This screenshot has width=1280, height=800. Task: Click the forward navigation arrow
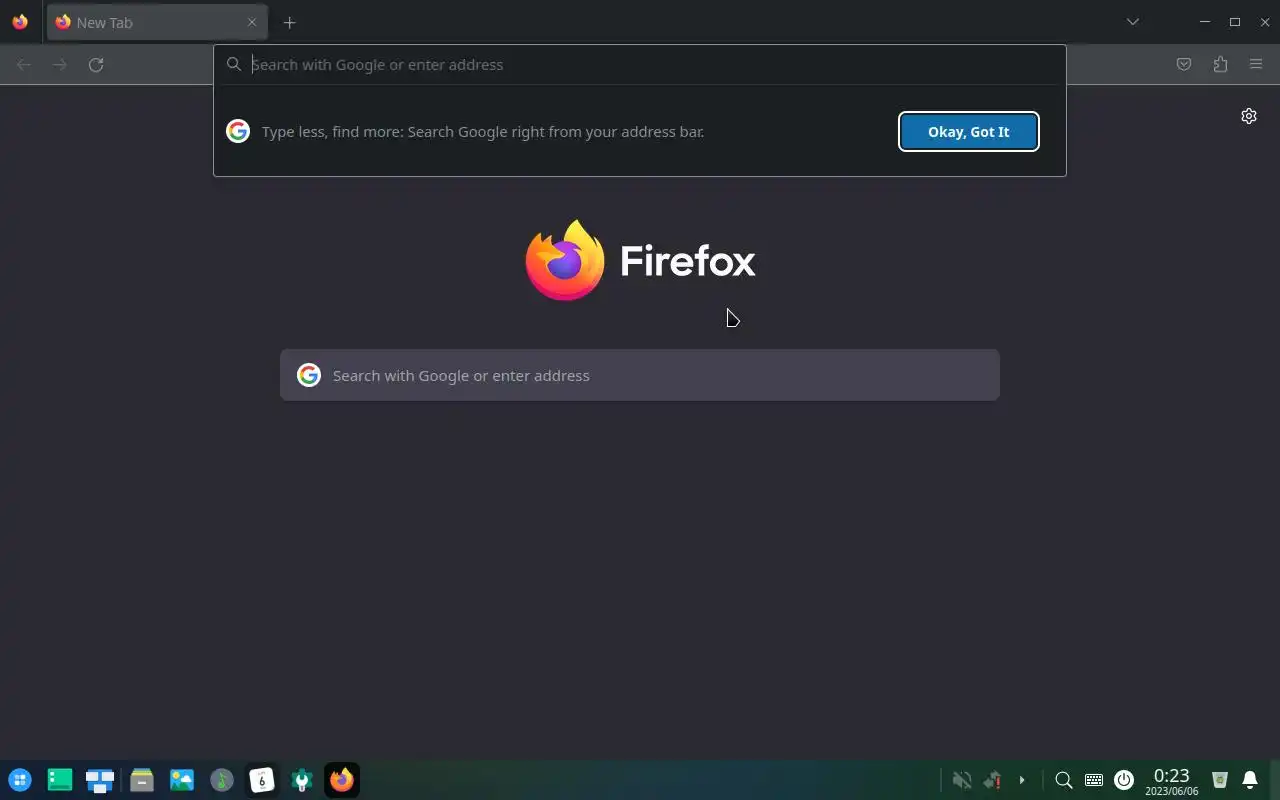(60, 64)
